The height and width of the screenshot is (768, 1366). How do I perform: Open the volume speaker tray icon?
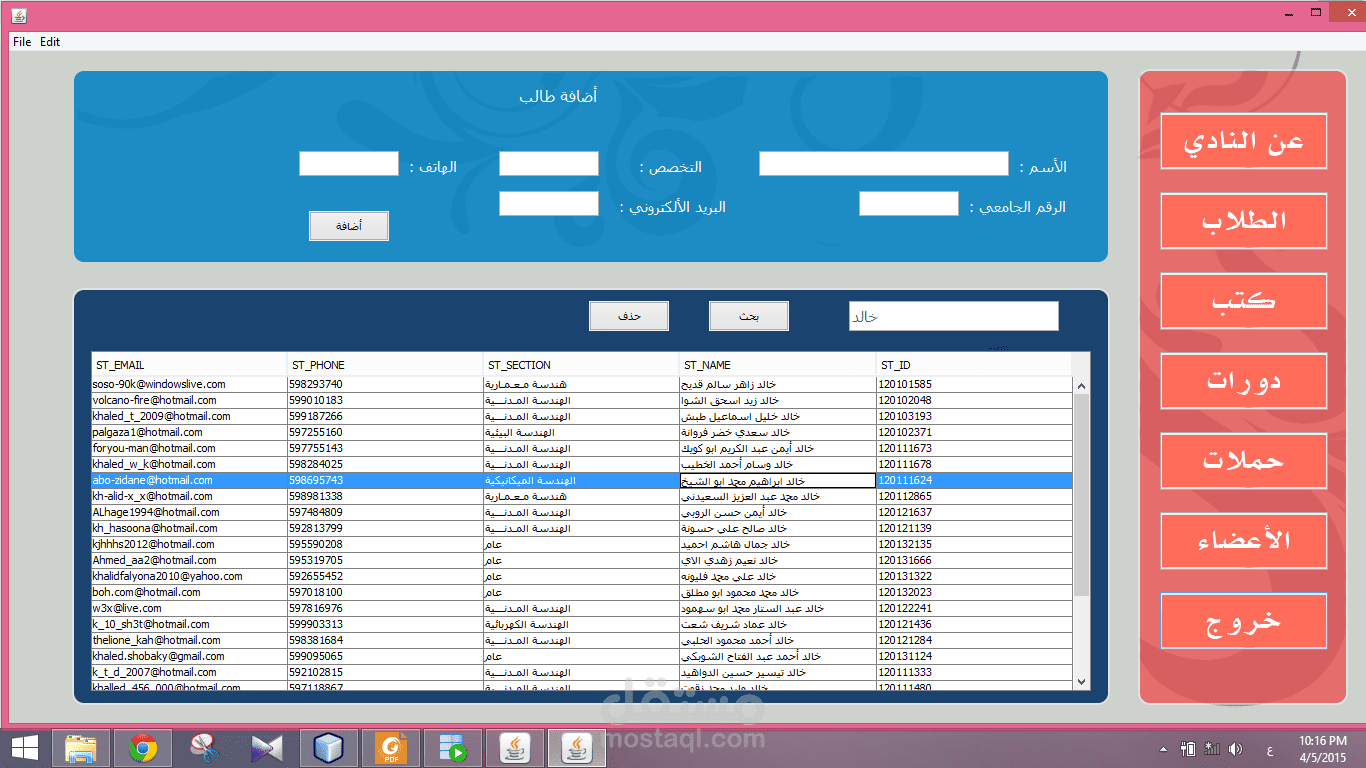tap(1236, 748)
